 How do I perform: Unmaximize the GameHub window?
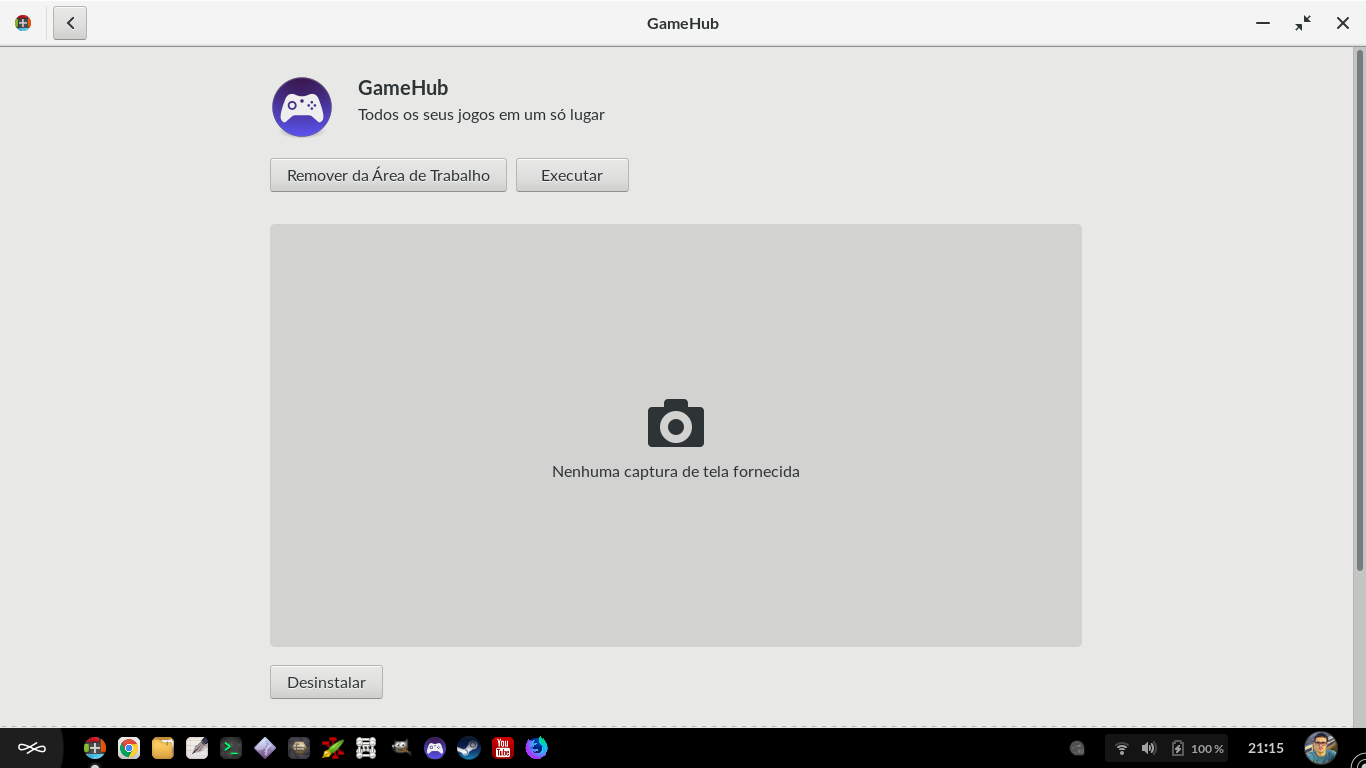coord(1303,23)
